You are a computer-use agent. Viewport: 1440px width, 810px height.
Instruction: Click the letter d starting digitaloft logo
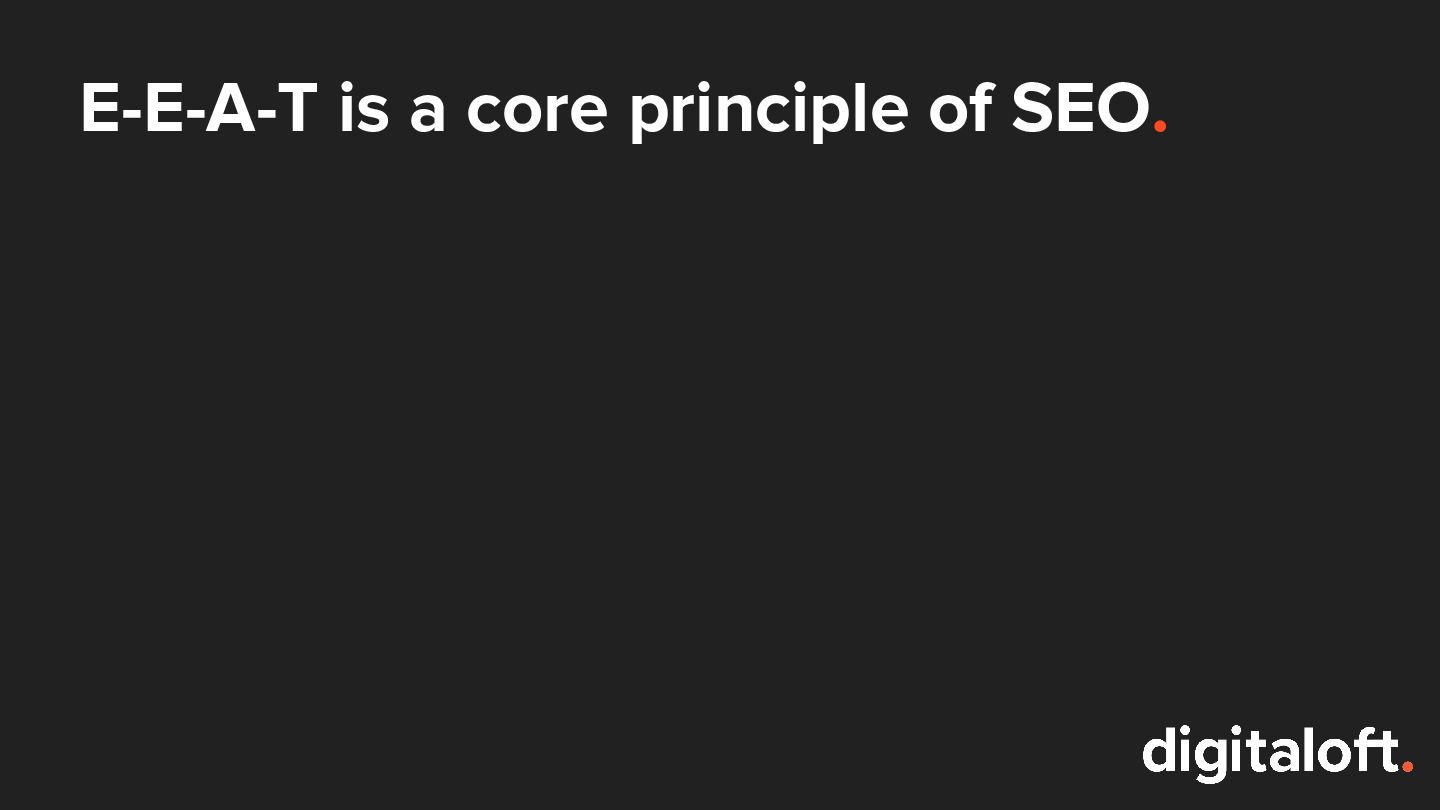pyautogui.click(x=1159, y=750)
